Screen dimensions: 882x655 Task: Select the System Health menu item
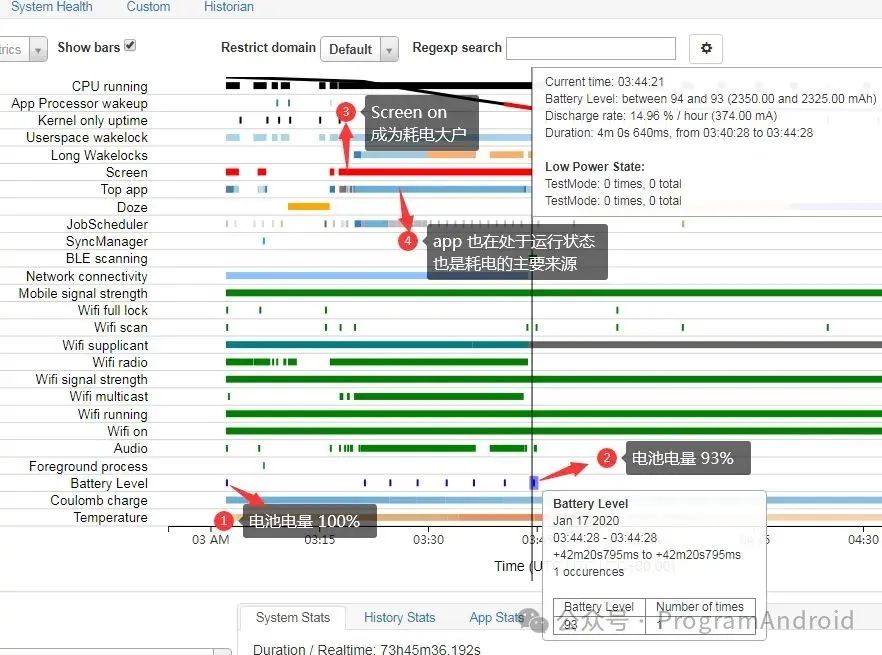tap(52, 7)
